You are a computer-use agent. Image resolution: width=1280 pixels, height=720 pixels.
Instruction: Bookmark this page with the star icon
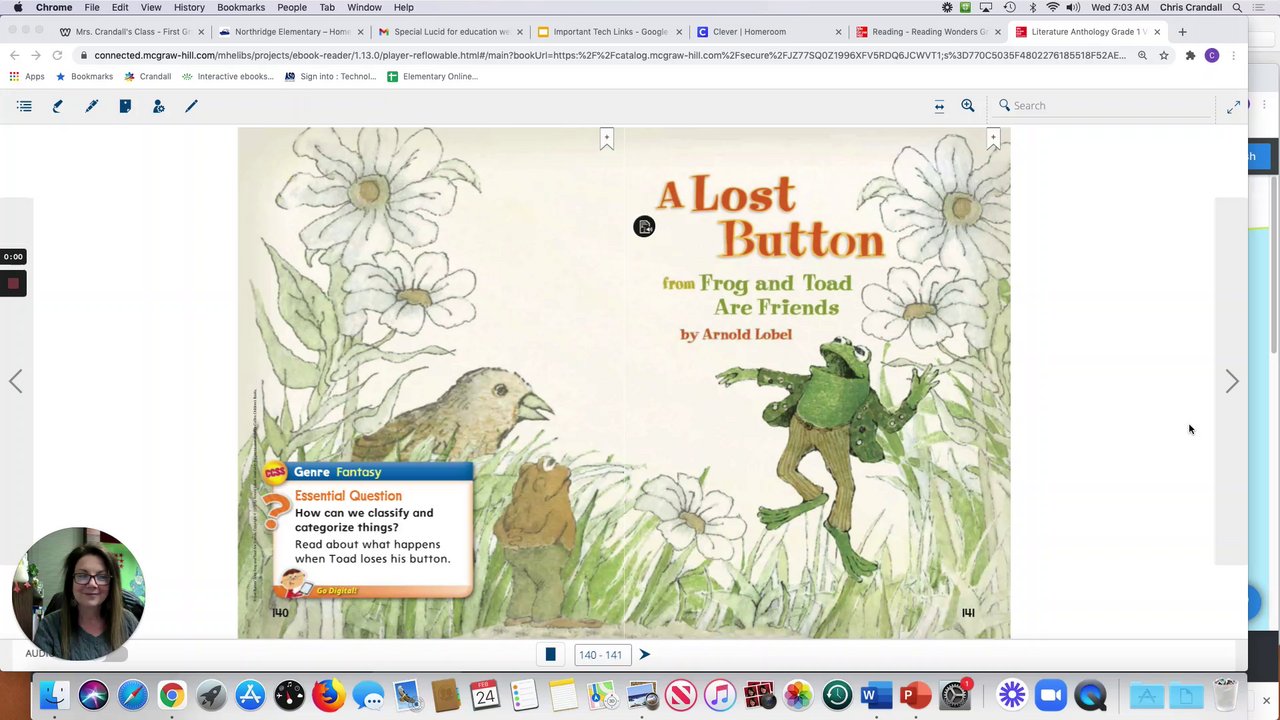coord(1164,56)
